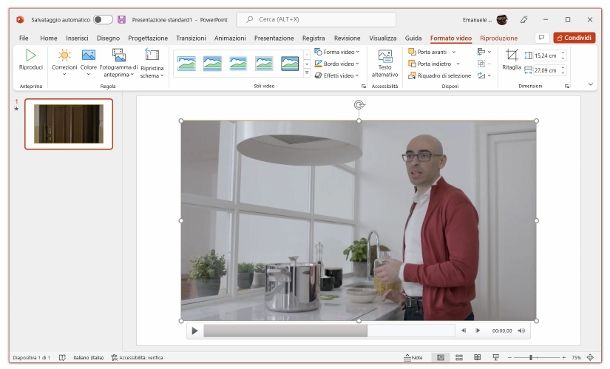Screen dimensions: 610x369
Task: Select slide 1 thumbnail
Action: pyautogui.click(x=68, y=124)
